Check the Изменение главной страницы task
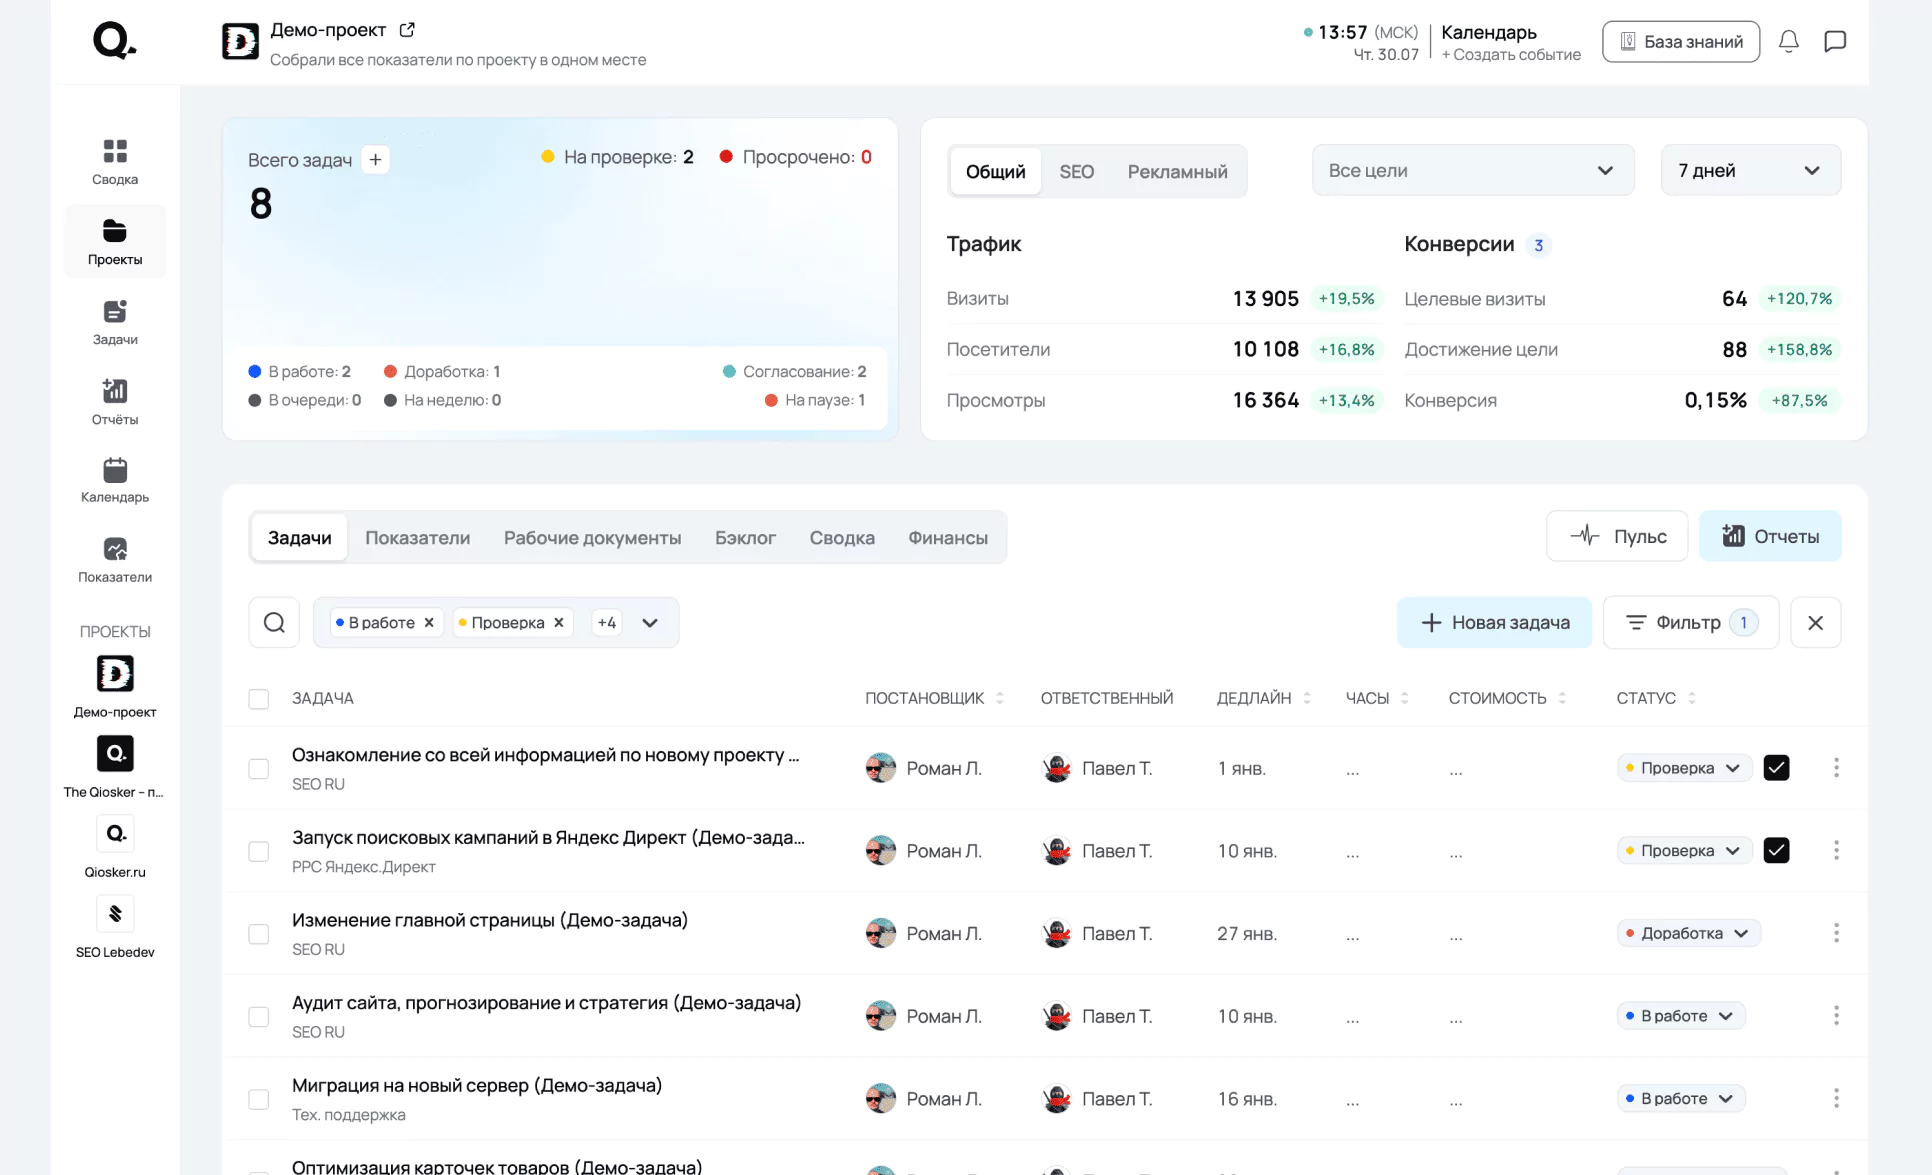The width and height of the screenshot is (1932, 1175). pyautogui.click(x=259, y=934)
